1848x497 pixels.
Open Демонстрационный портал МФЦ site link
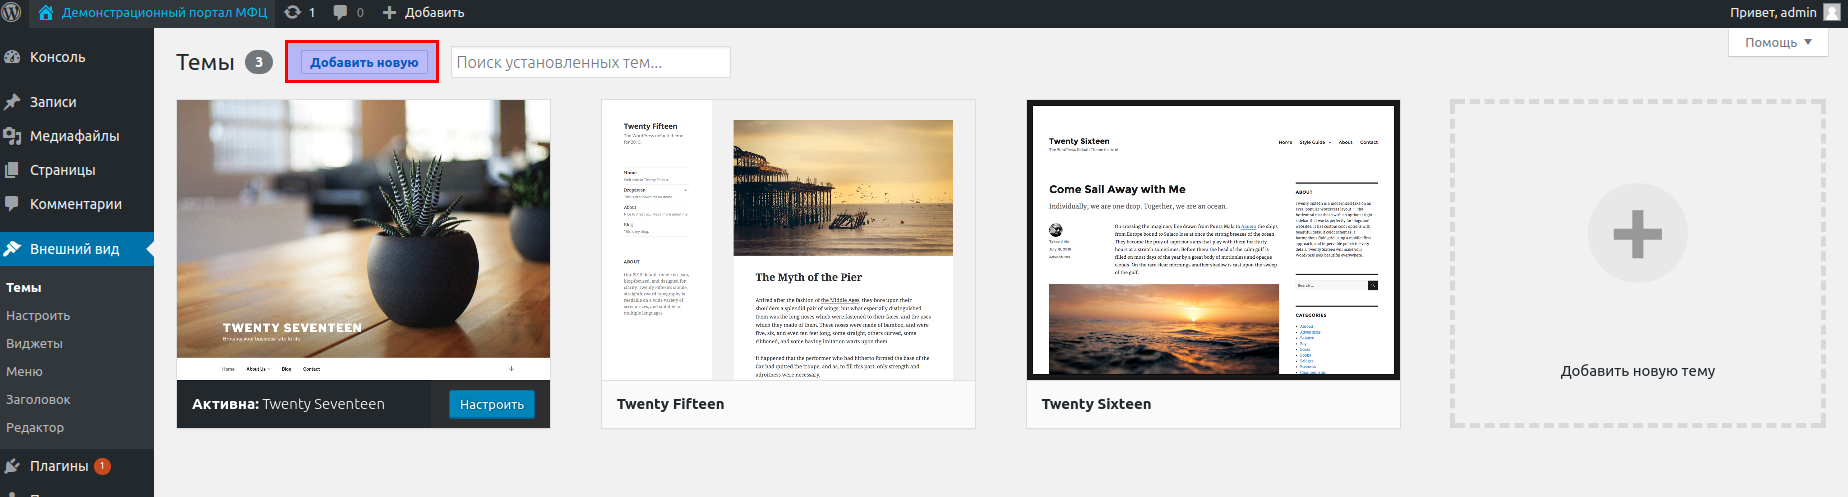(164, 12)
